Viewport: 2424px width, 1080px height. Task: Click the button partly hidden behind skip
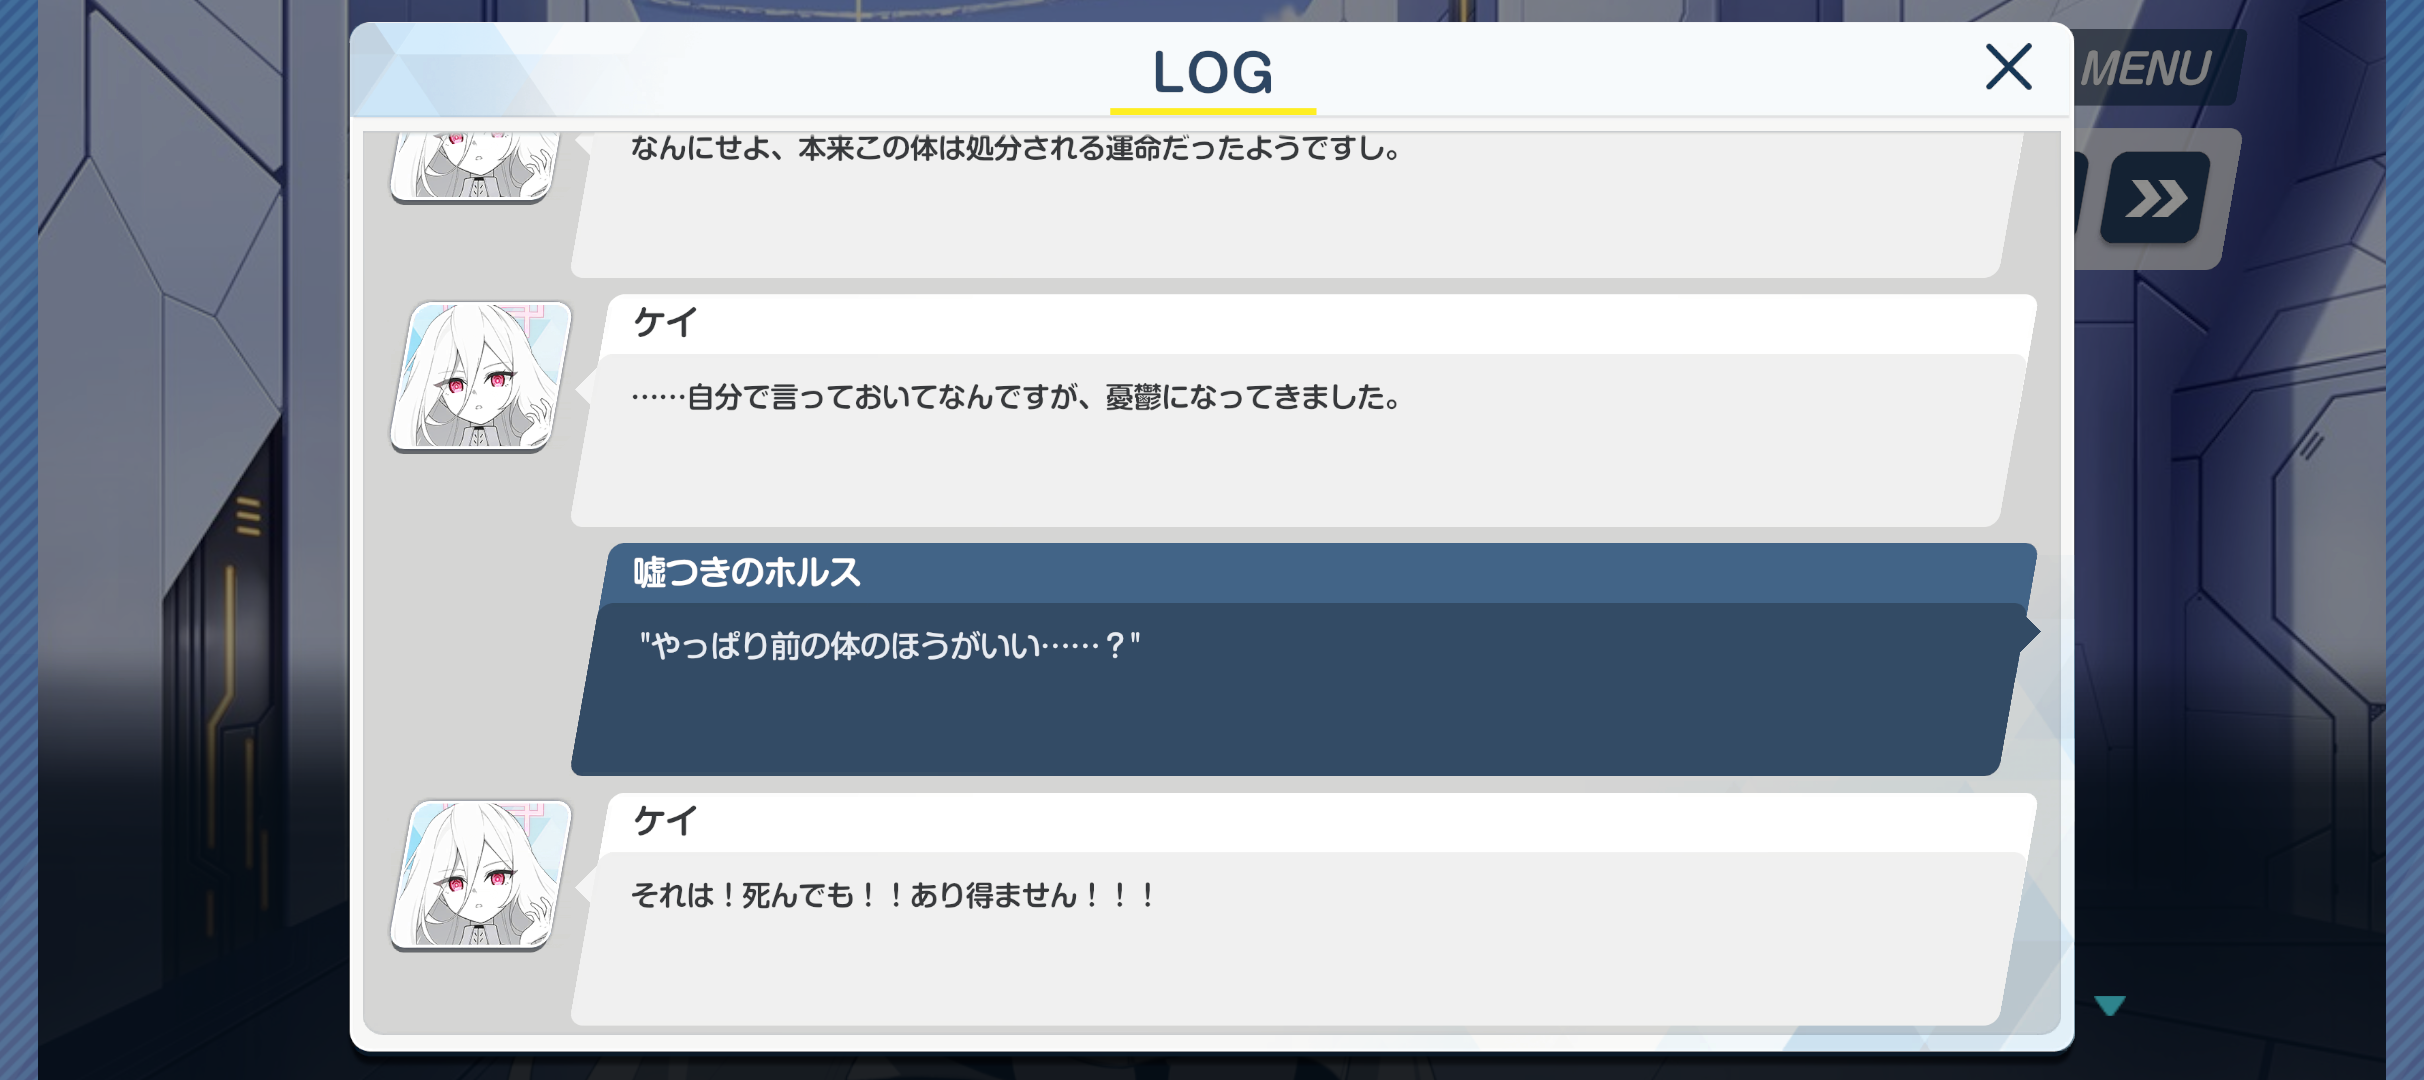2082,198
